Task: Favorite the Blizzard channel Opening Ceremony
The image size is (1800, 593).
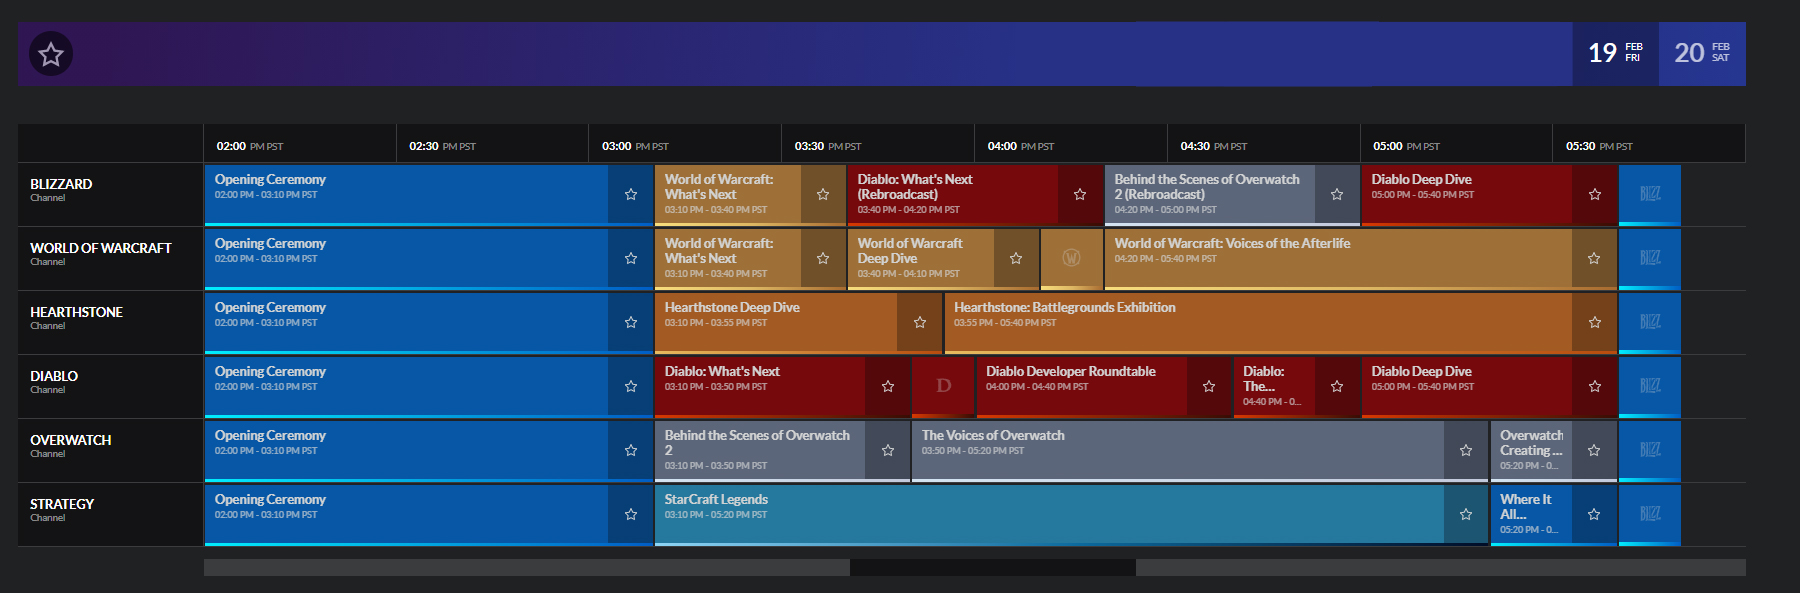Action: [631, 194]
